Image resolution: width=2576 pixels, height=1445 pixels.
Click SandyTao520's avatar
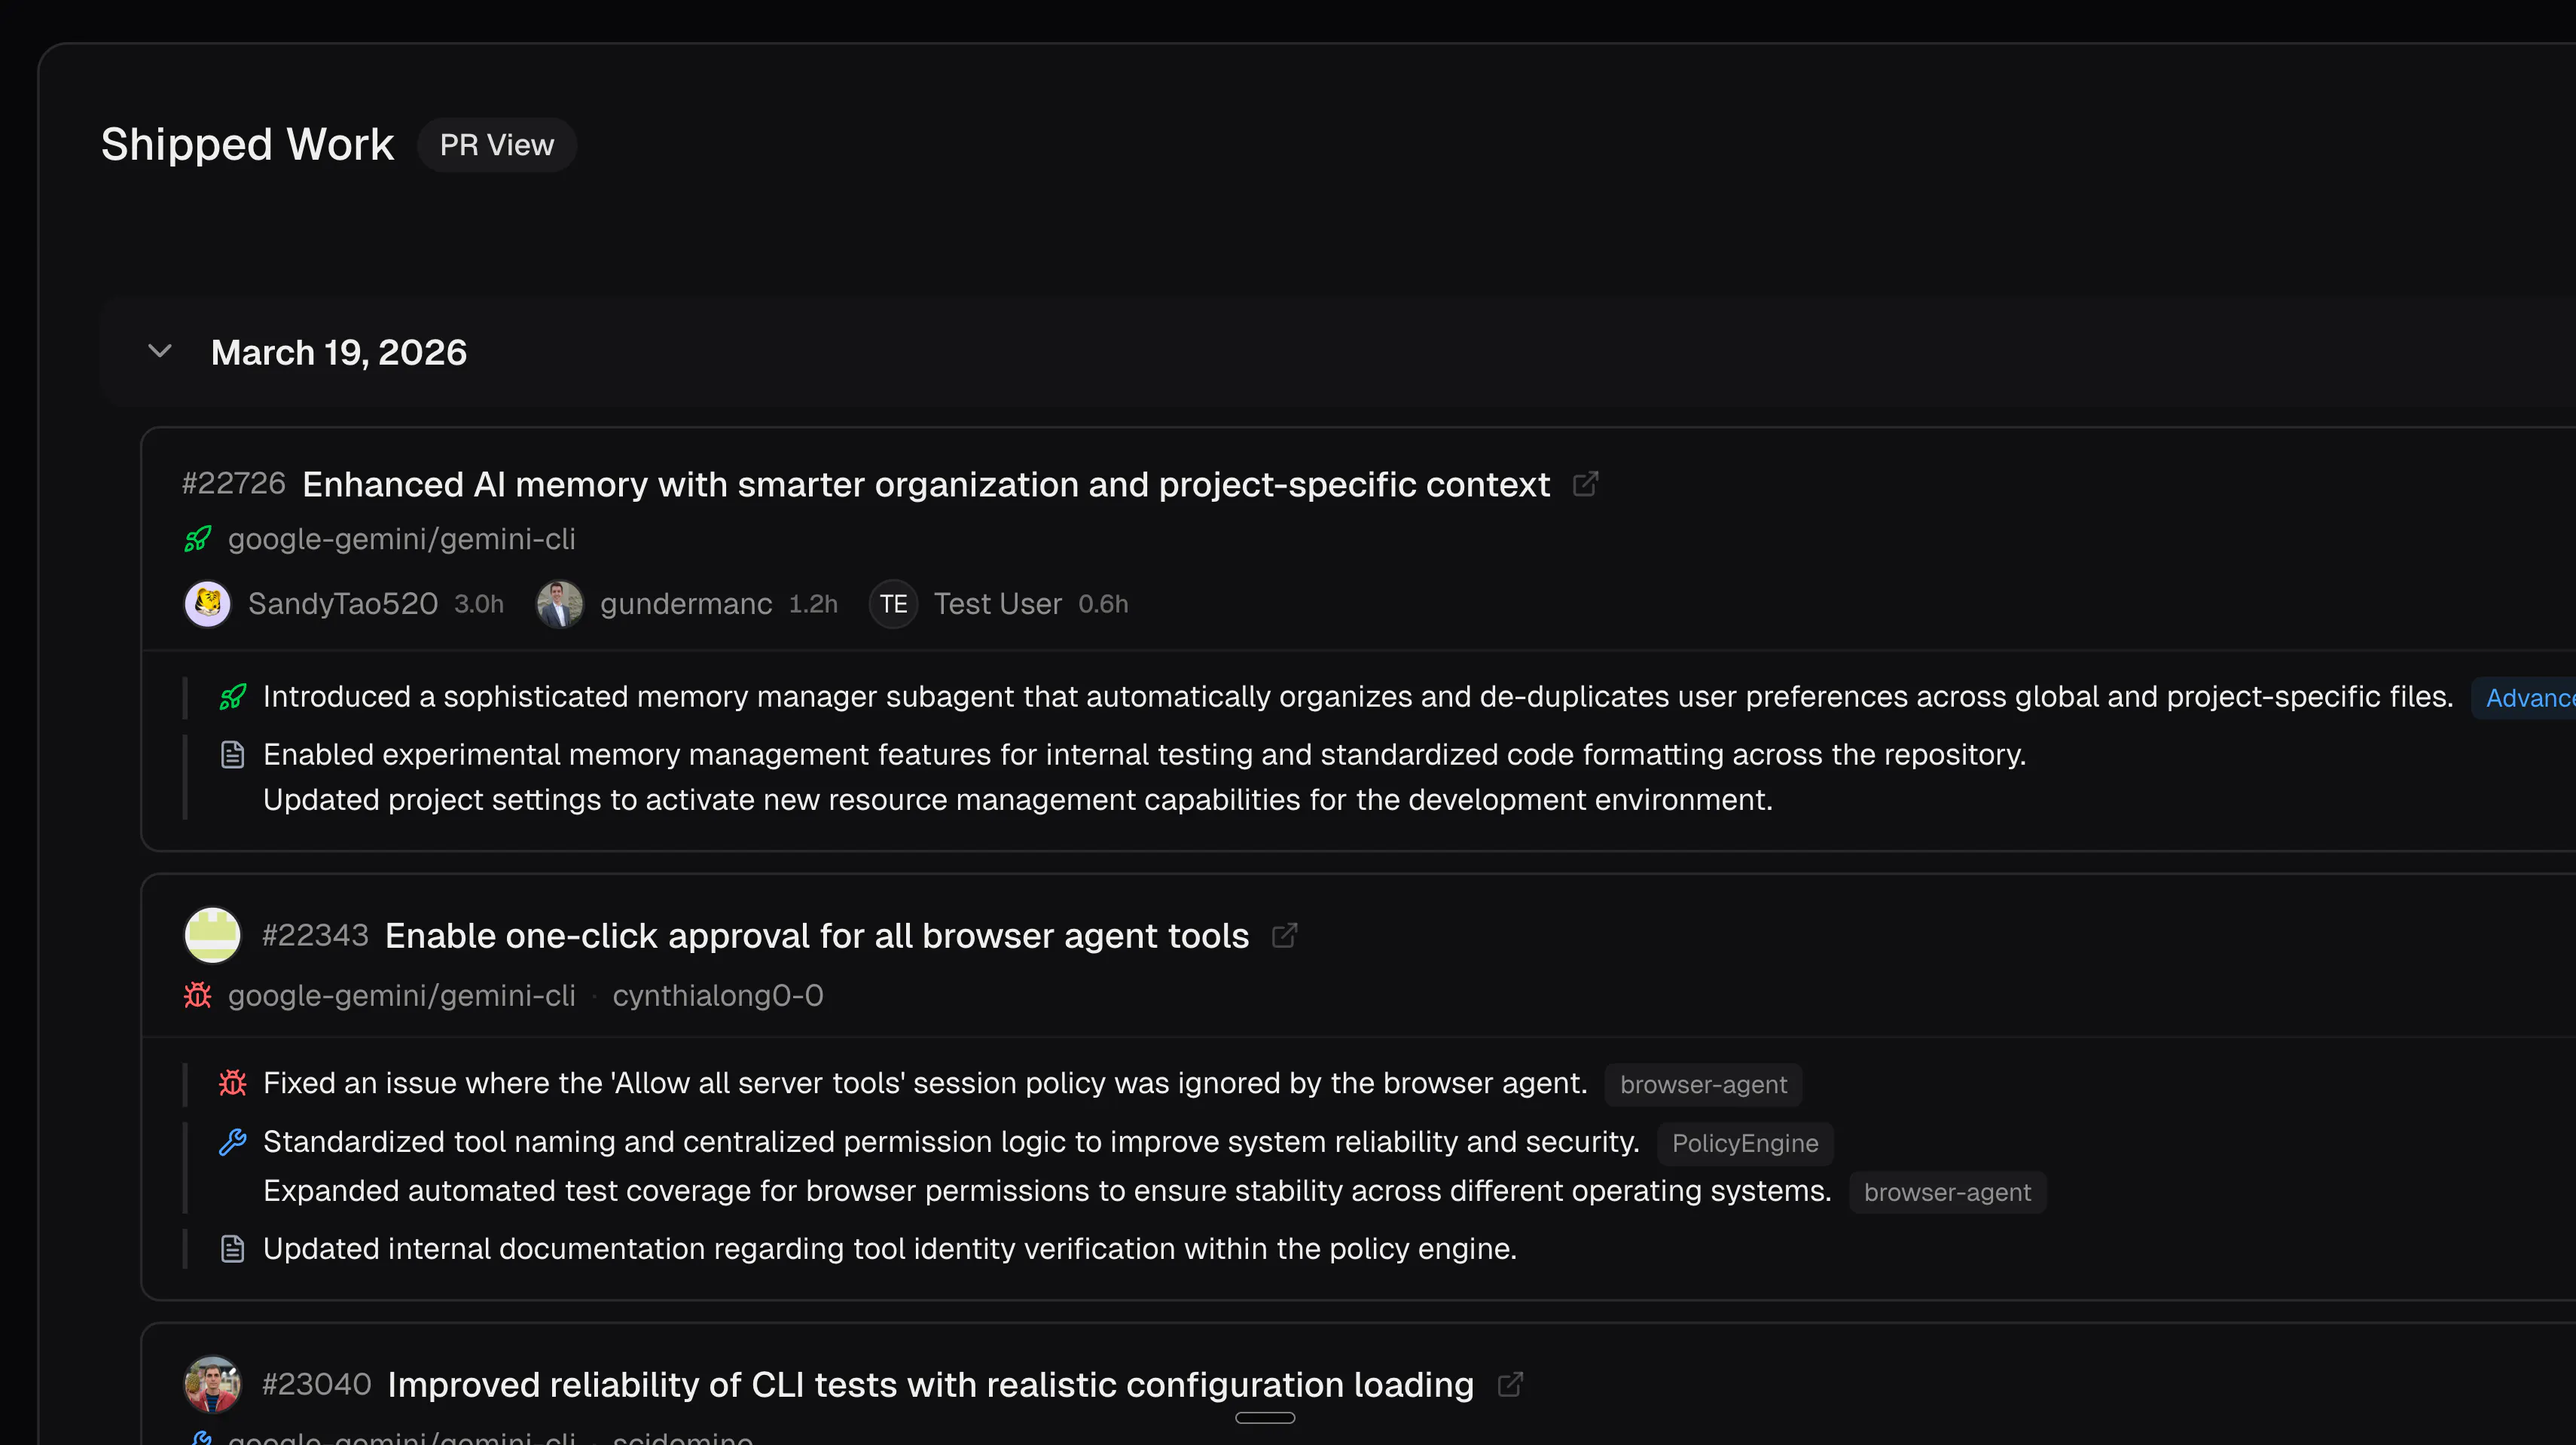208,604
